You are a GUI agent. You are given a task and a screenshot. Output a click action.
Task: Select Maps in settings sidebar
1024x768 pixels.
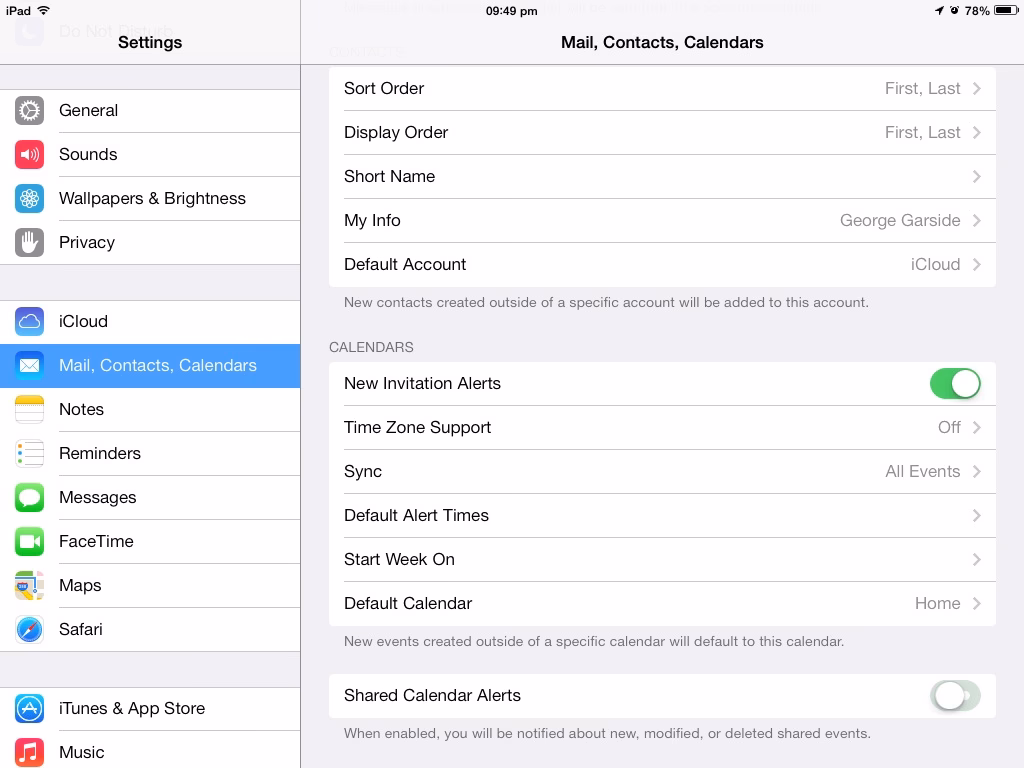coord(150,585)
